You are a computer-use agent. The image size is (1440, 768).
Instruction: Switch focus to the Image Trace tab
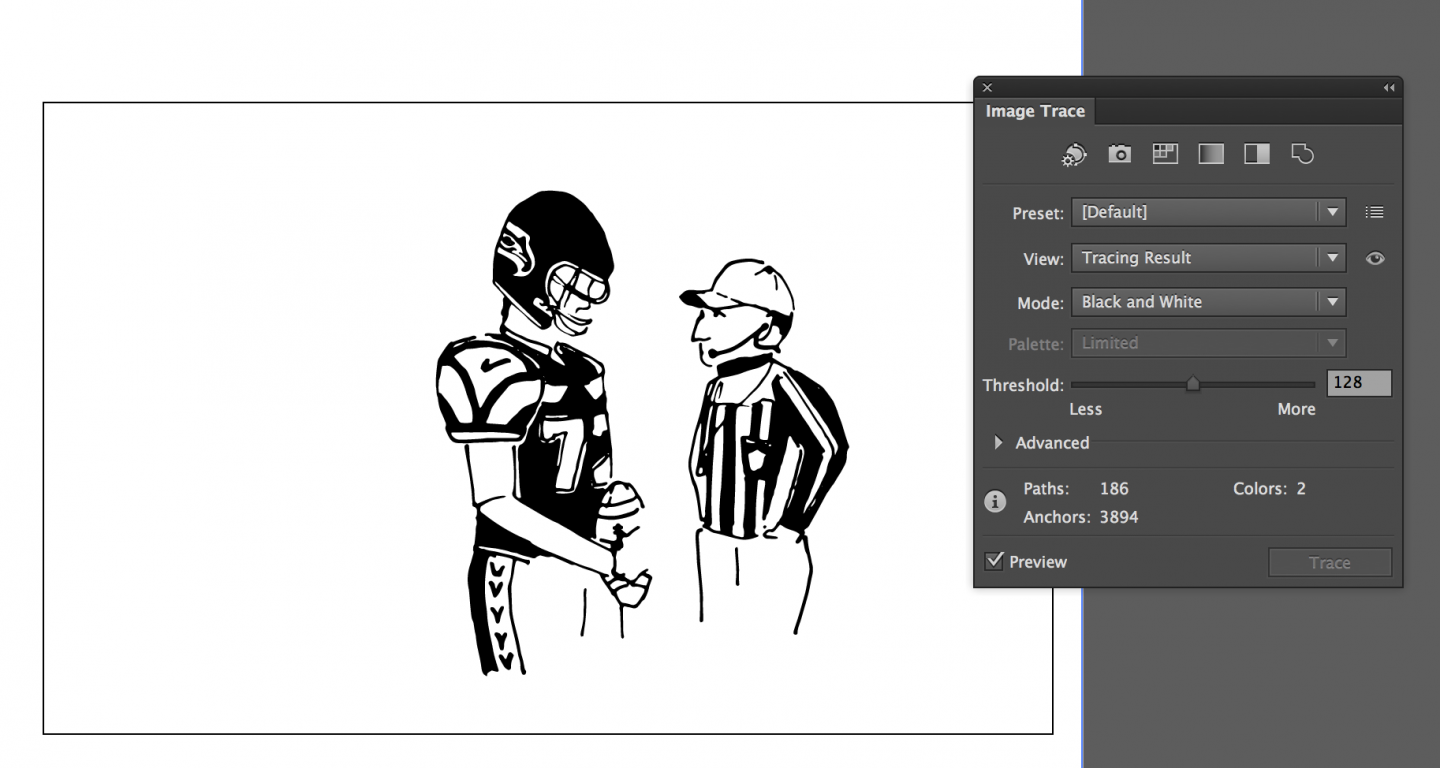click(x=1035, y=111)
